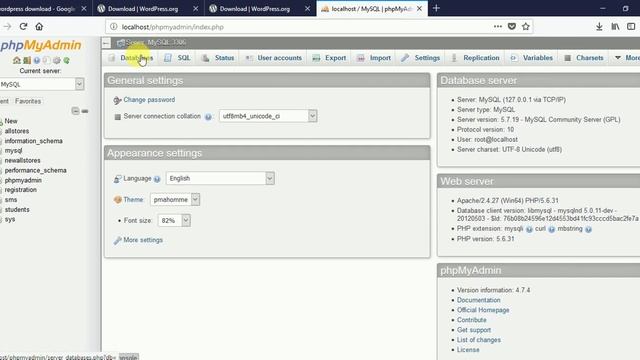Open the Font size 82% dropdown
This screenshot has height=360, width=640.
174,220
